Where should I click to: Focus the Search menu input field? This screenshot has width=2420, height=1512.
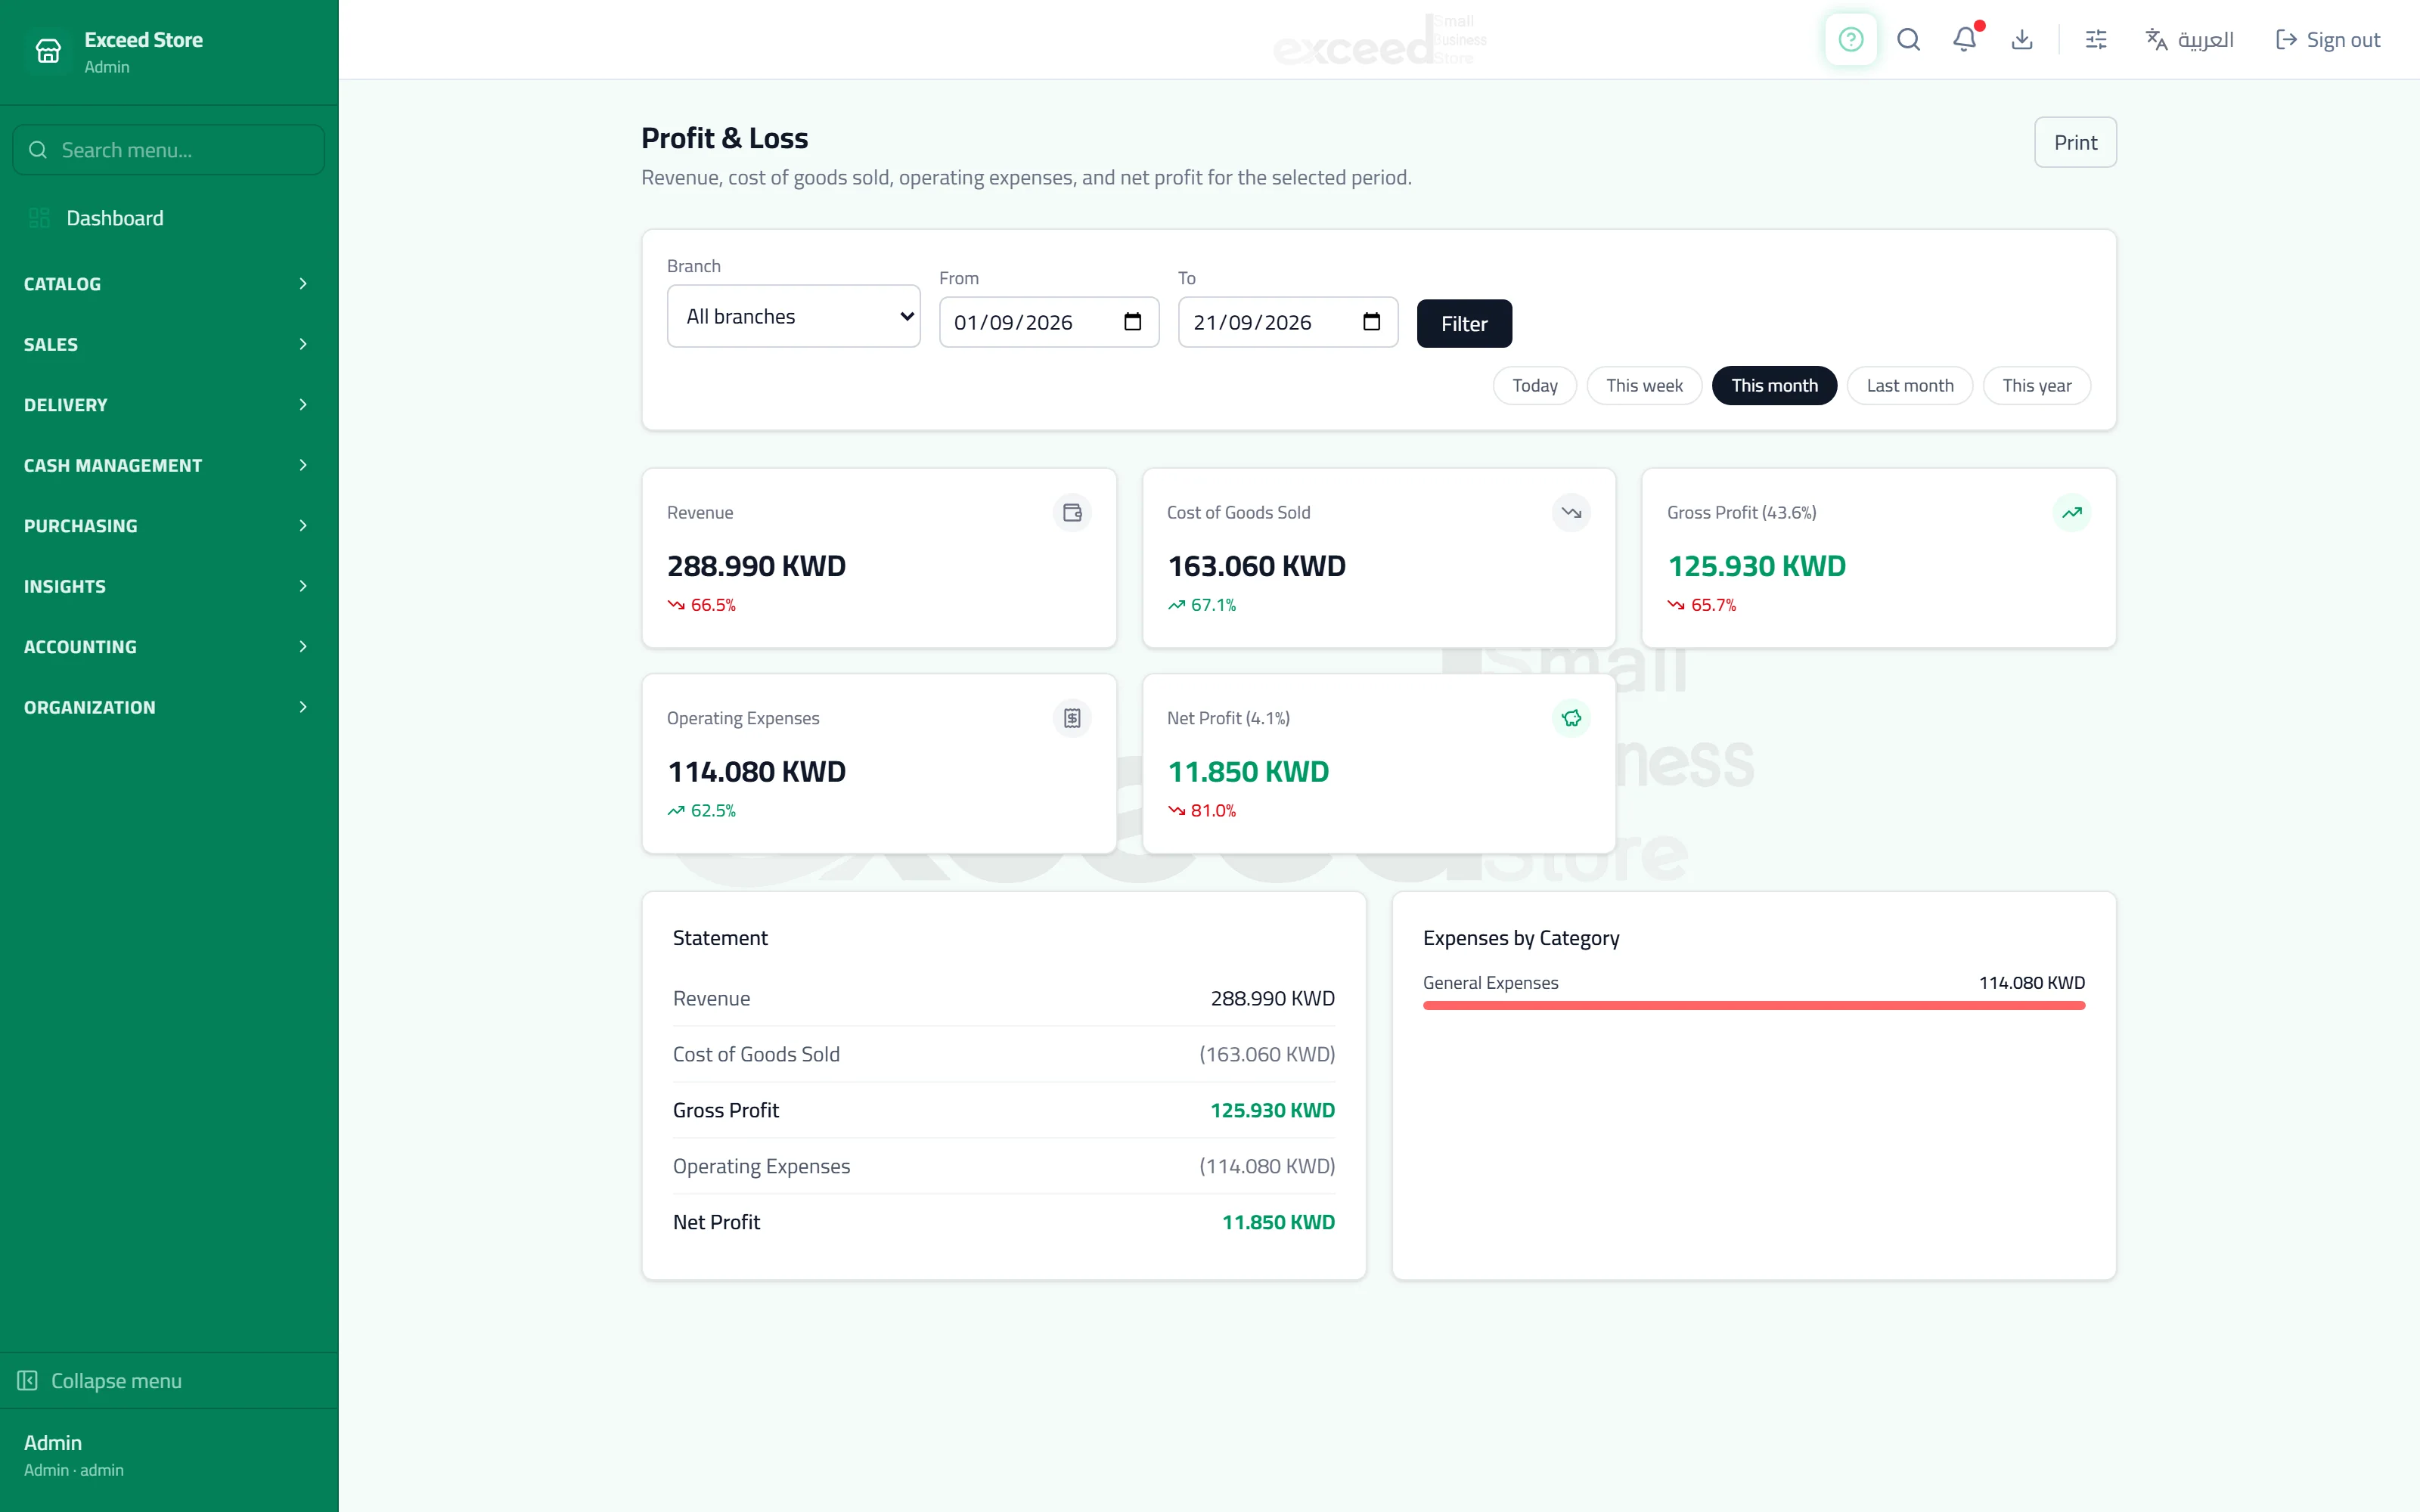coord(168,150)
